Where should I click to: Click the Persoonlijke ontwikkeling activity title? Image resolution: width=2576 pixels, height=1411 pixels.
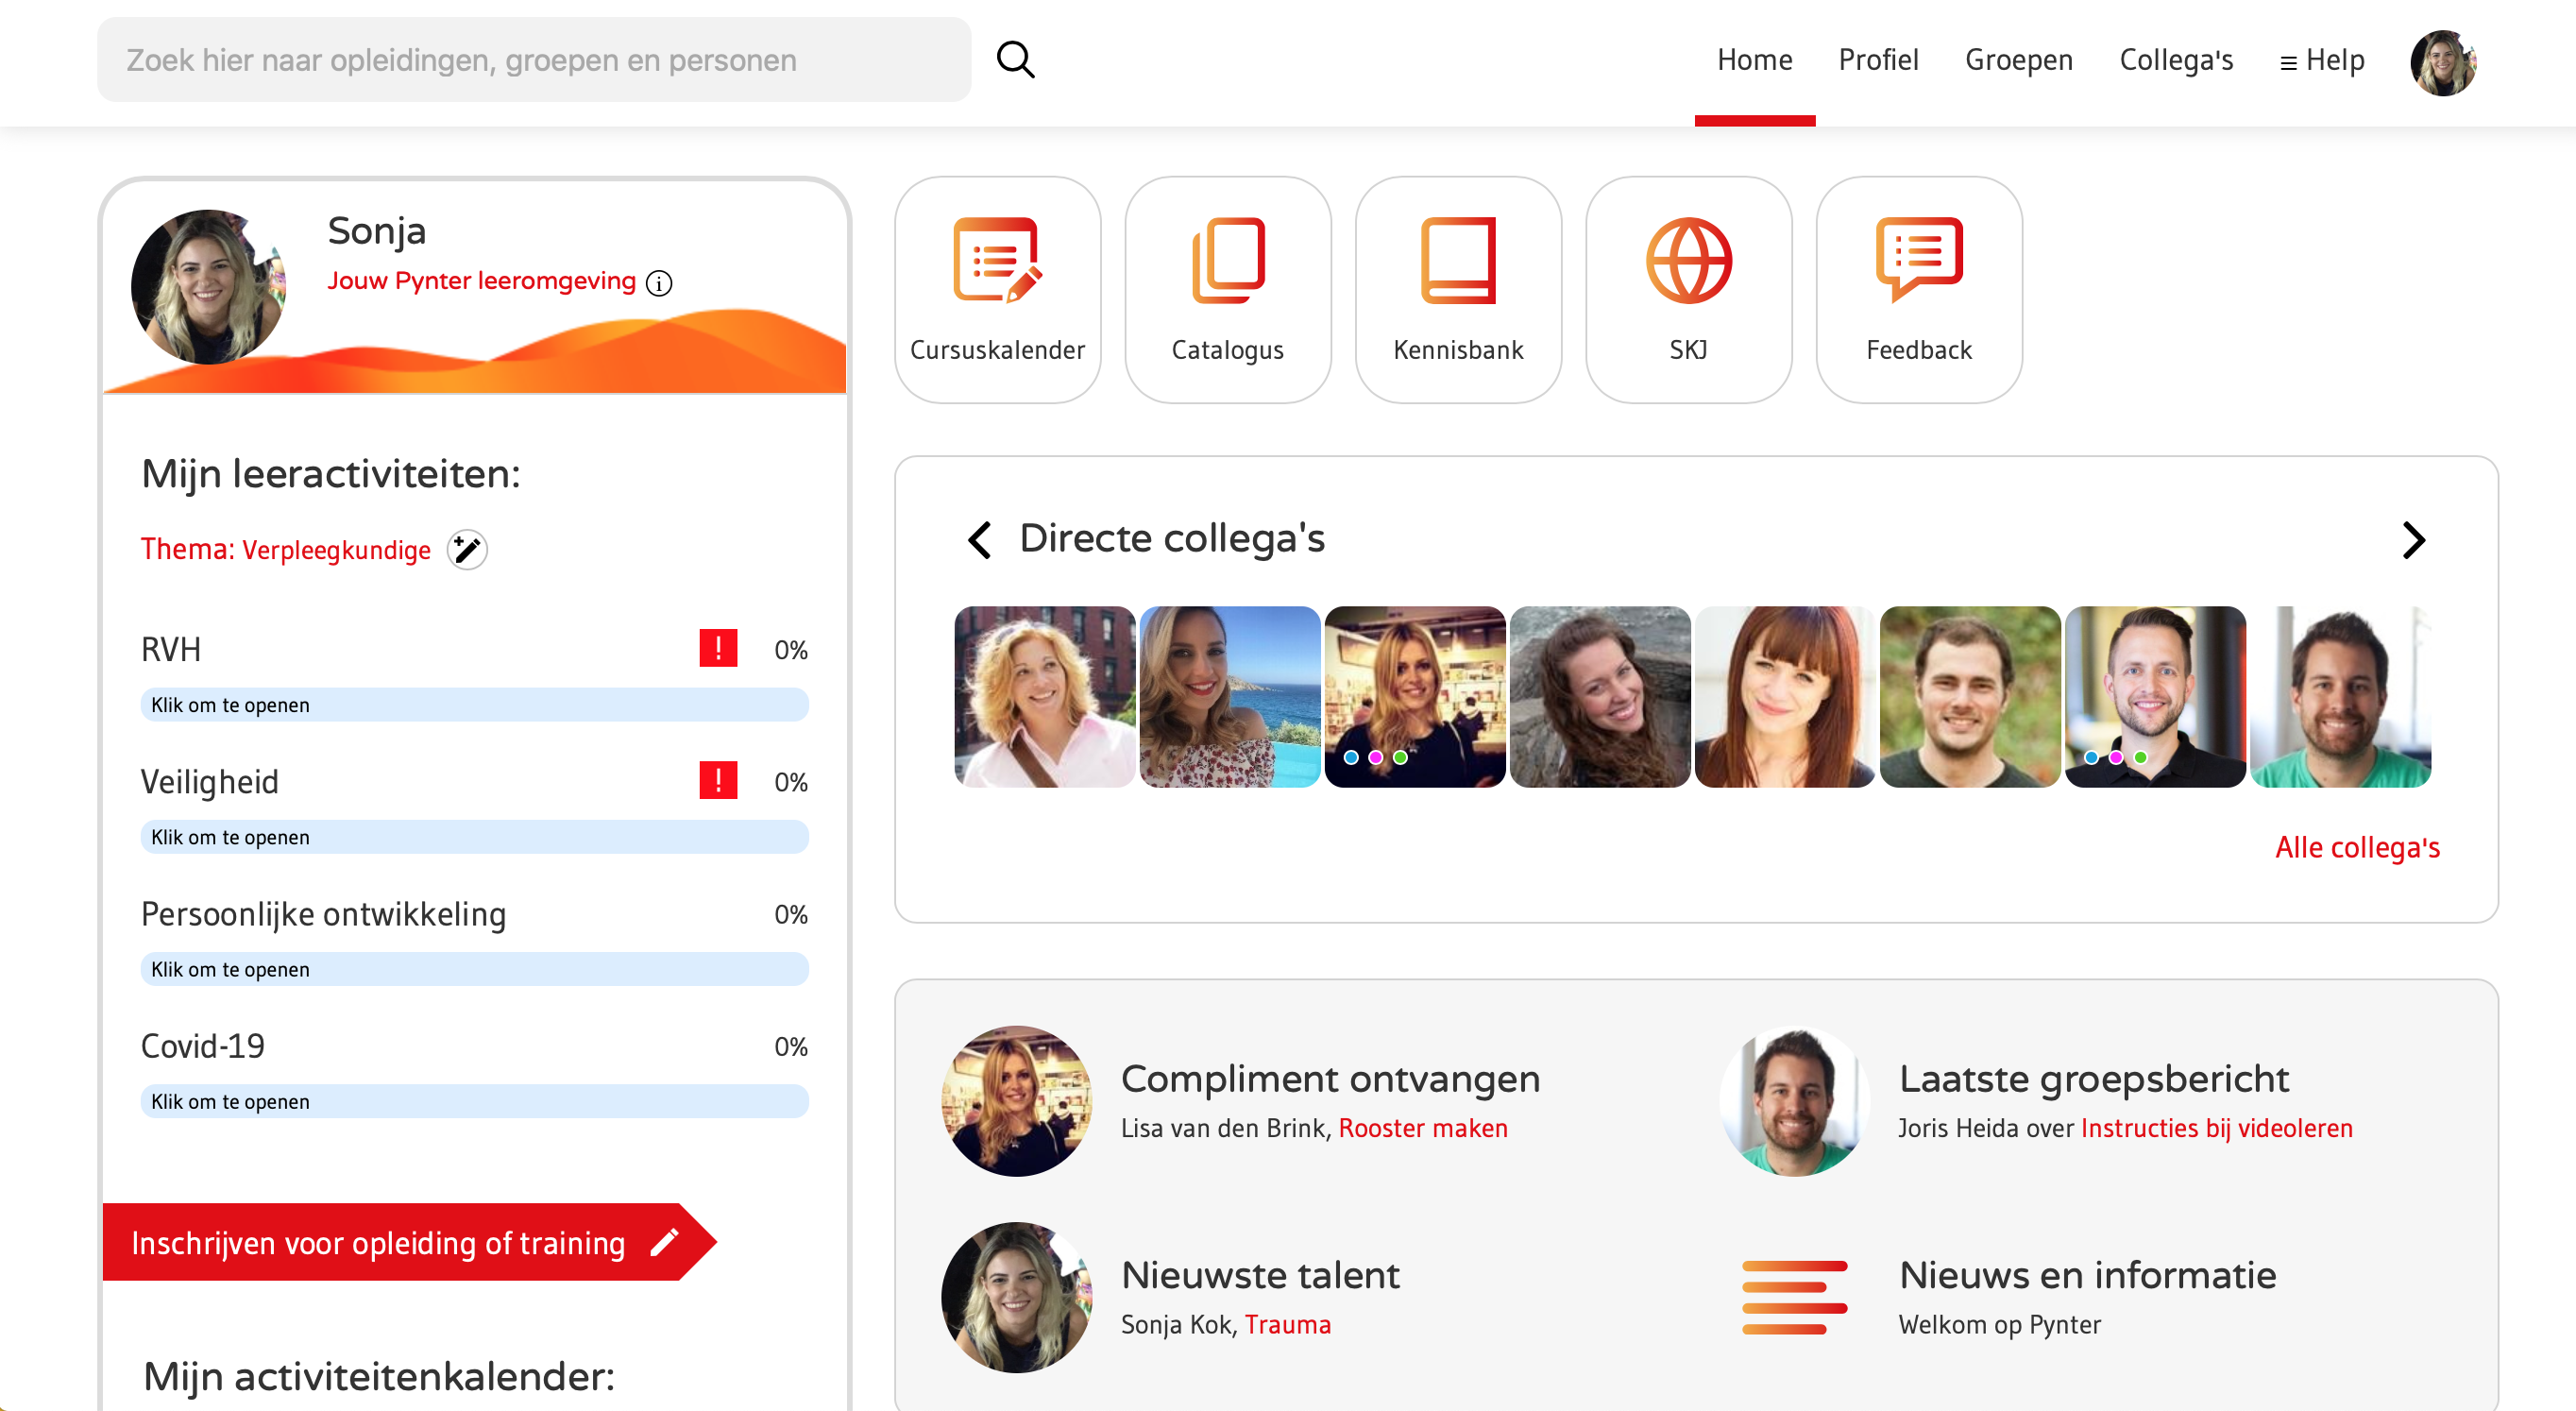324,914
